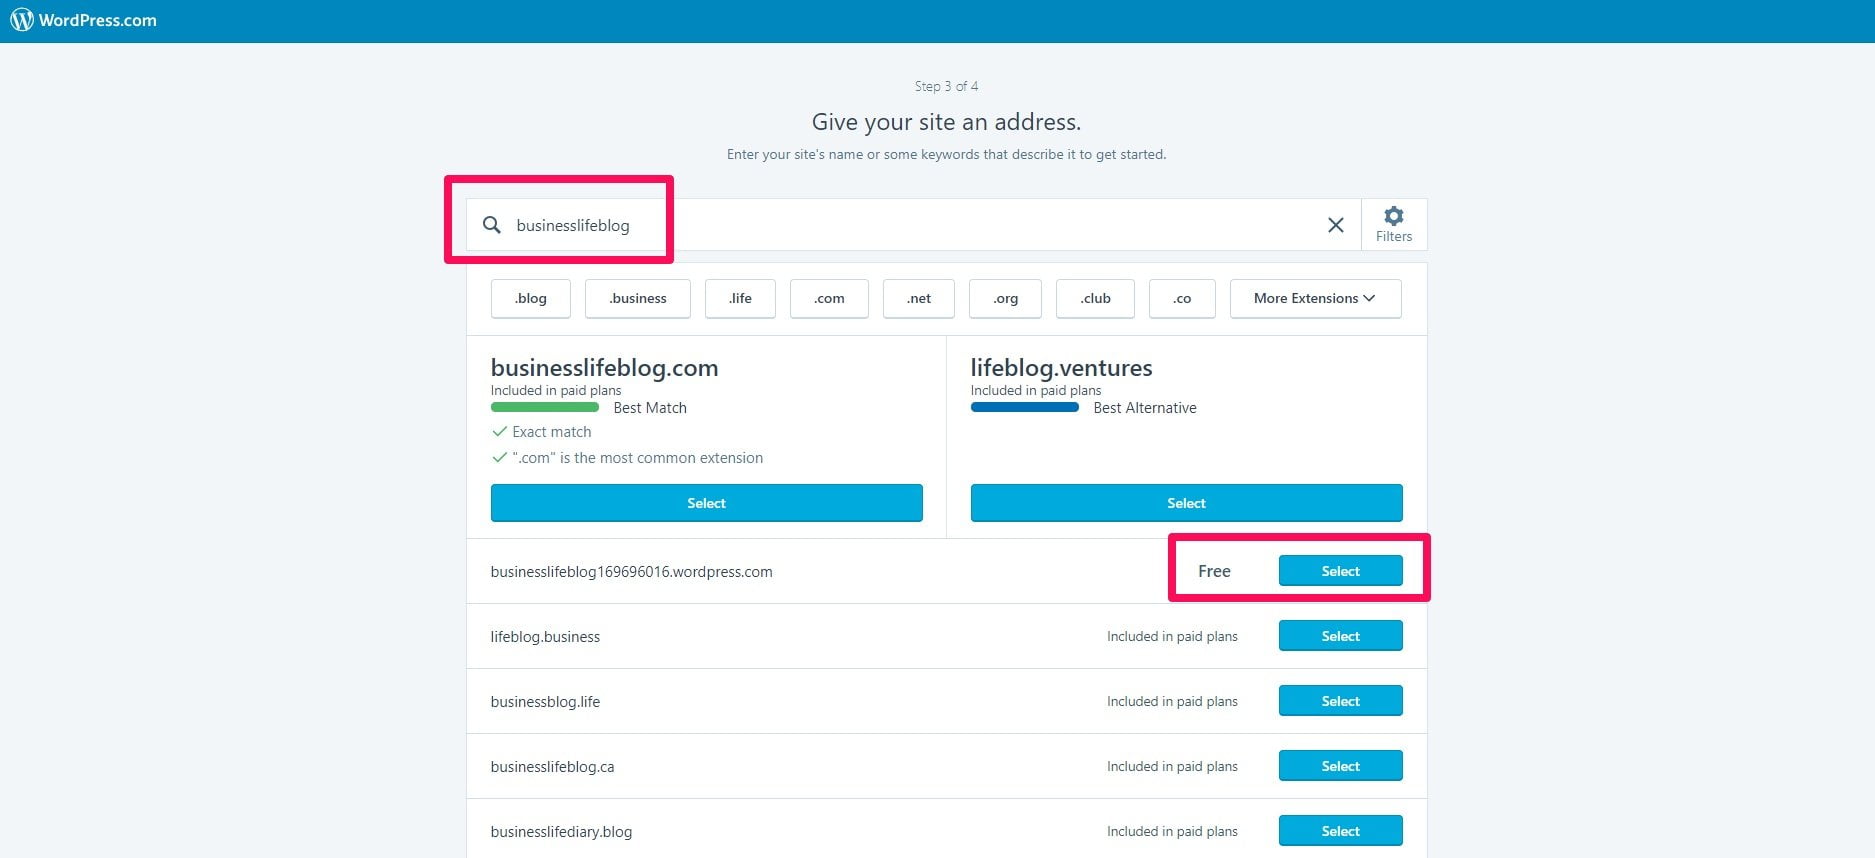Click businesslifeblog169696016.wordpress.com text
This screenshot has height=858, width=1875.
(631, 572)
